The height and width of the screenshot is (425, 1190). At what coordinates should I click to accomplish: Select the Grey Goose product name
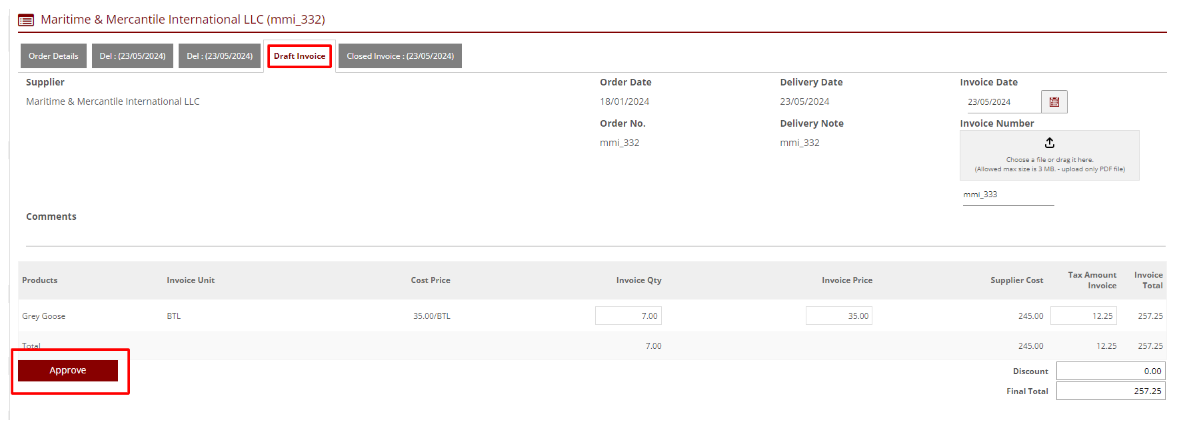coord(44,316)
